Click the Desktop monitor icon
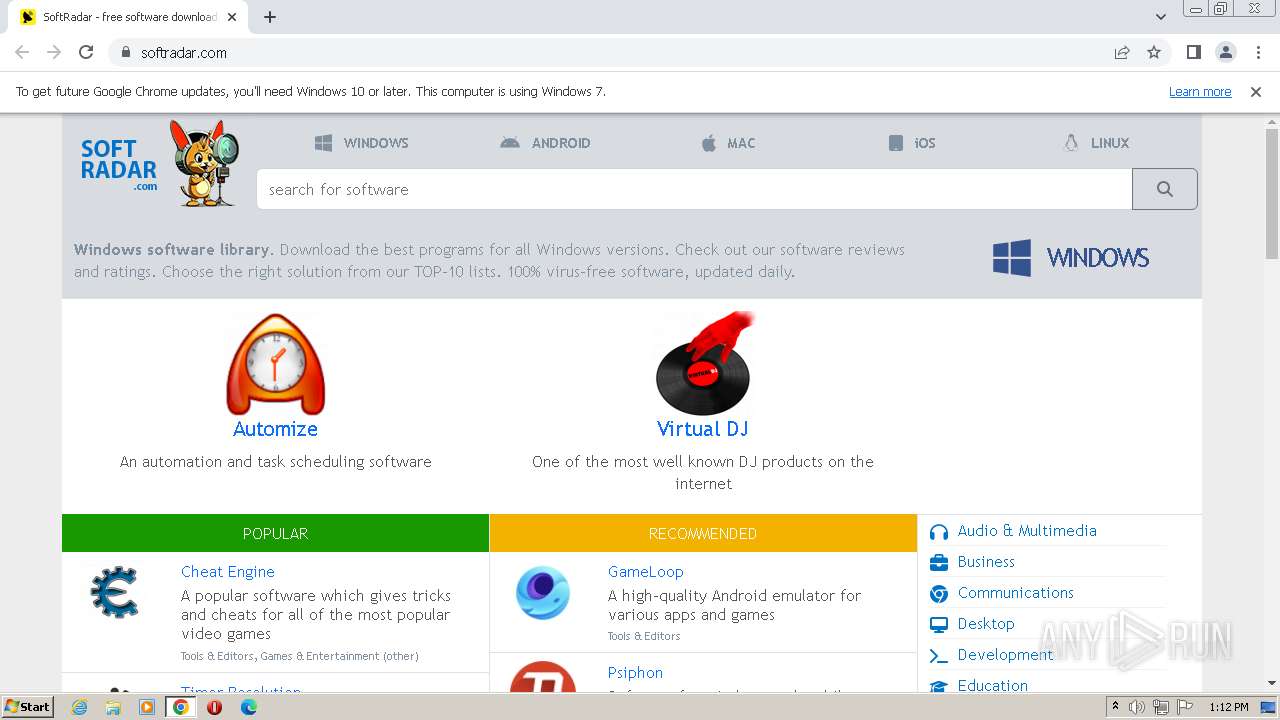 (x=938, y=625)
